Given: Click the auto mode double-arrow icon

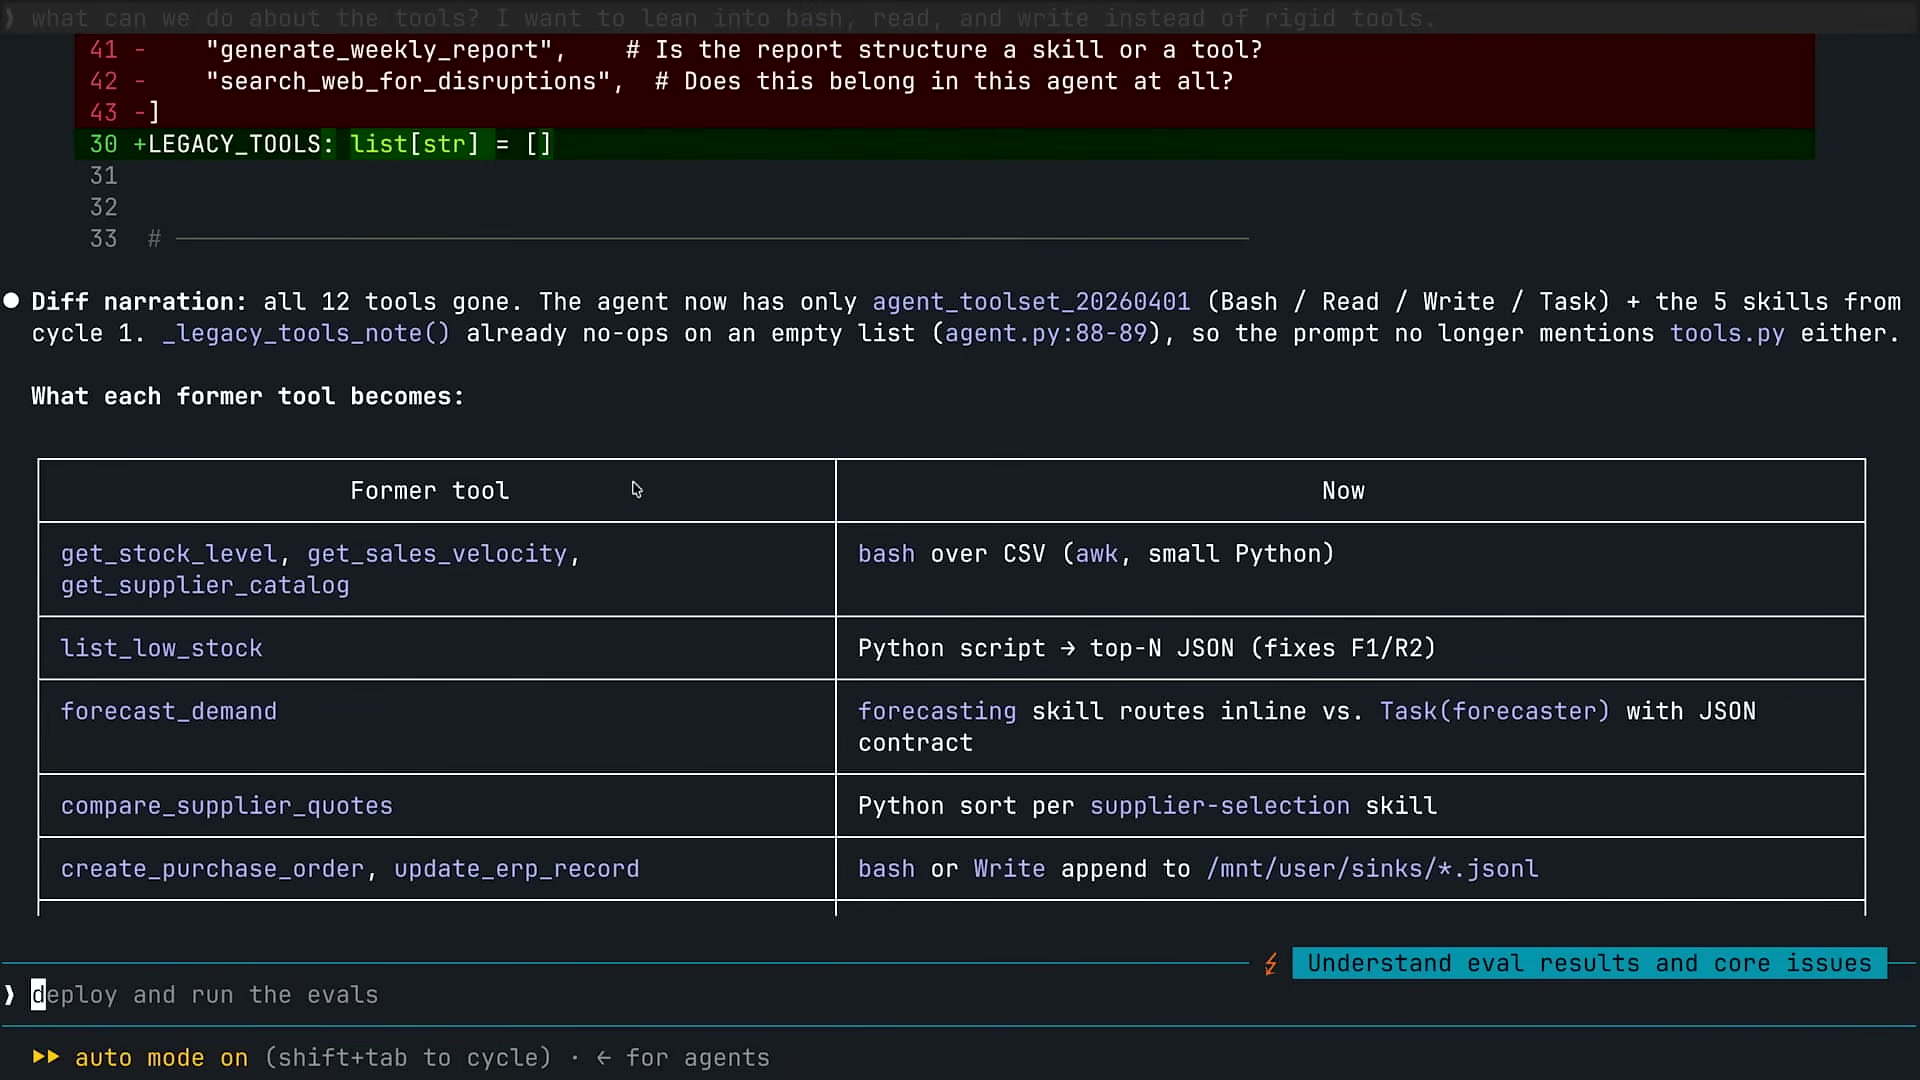Looking at the screenshot, I should pos(46,1057).
